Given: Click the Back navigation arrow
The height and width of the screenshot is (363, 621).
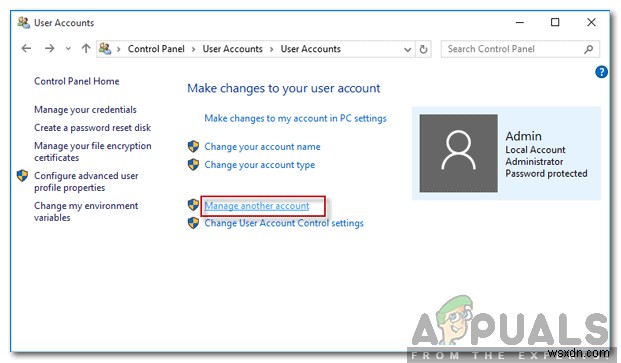Looking at the screenshot, I should [26, 49].
